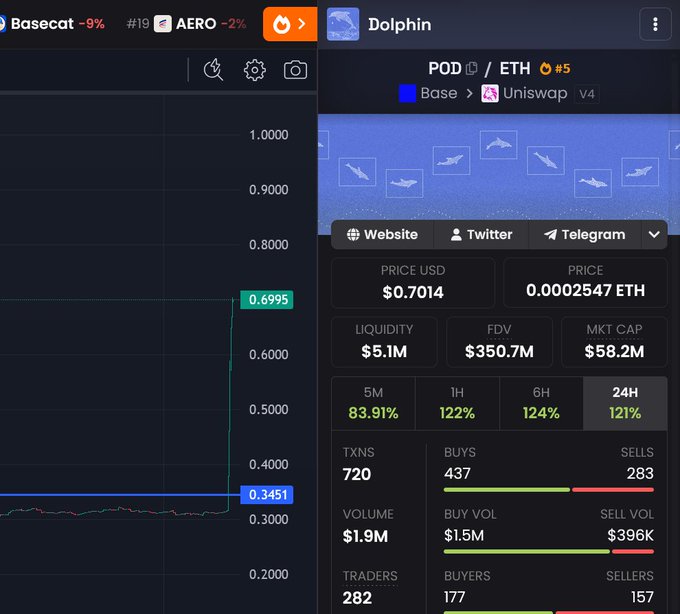The image size is (680, 614).
Task: Click the PRICE USD $0.7014 box
Action: coord(413,283)
